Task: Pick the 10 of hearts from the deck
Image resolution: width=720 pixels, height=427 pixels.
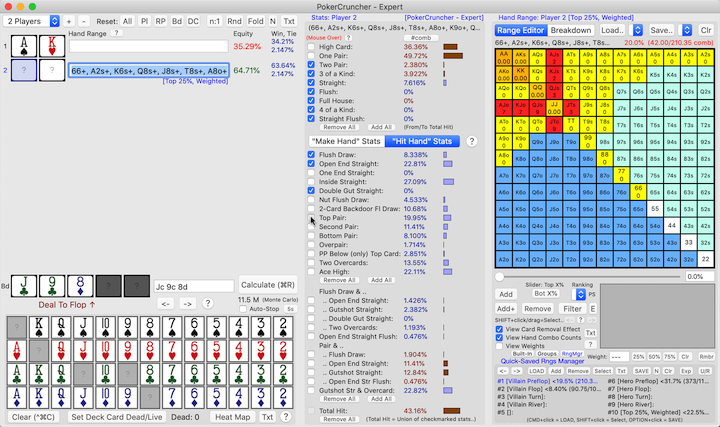Action: [x=106, y=351]
